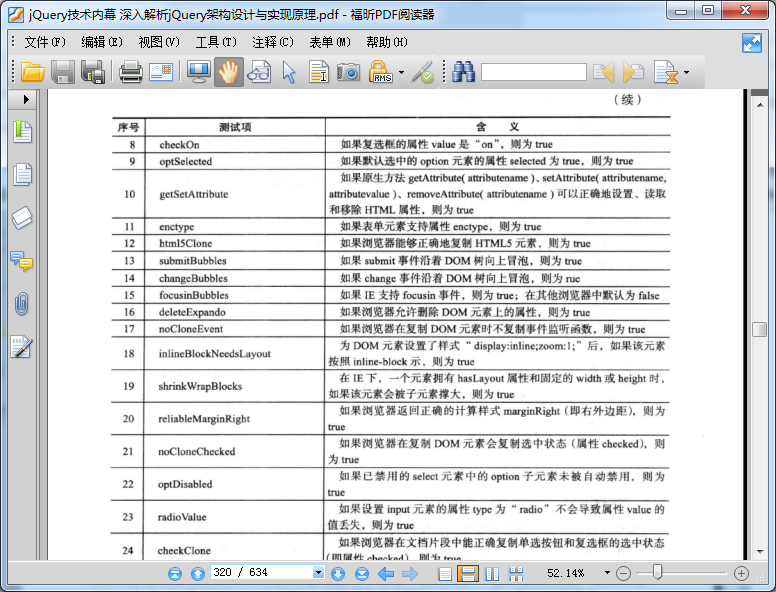This screenshot has width=776, height=592.
Task: Open the Pages thumbnail panel
Action: pos(22,174)
